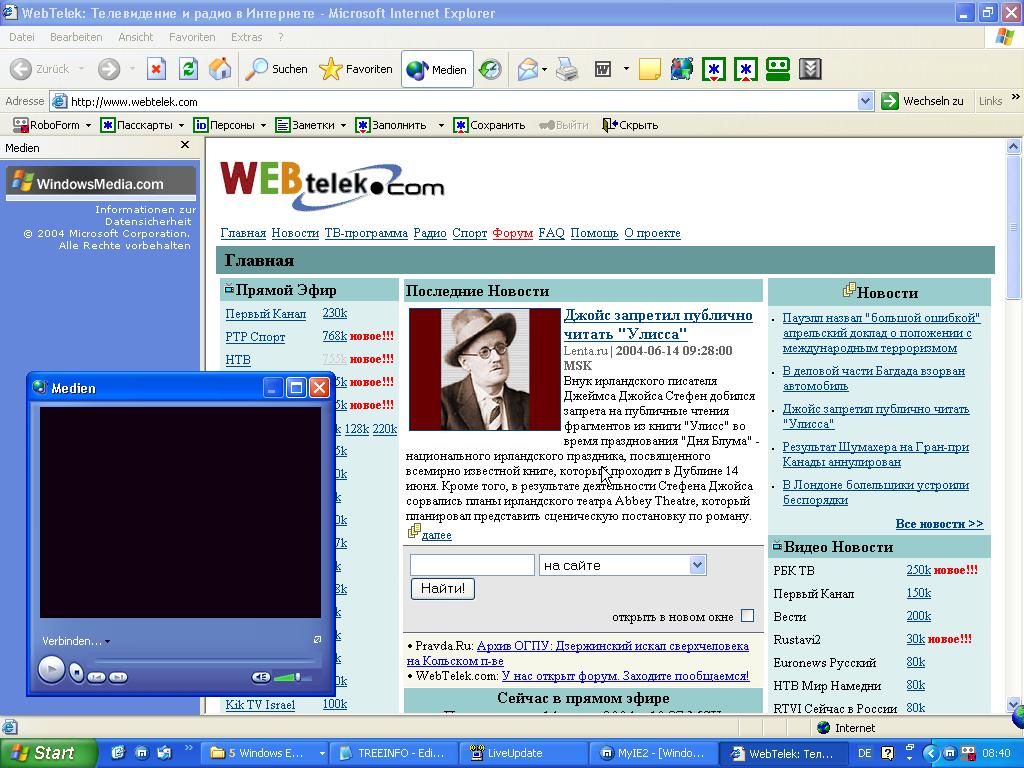Open the ? help menu
Viewport: 1024px width, 768px height.
(x=281, y=37)
